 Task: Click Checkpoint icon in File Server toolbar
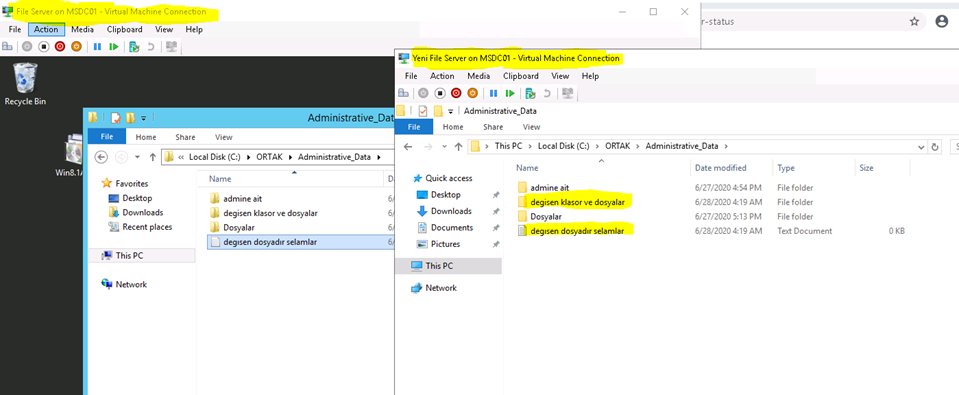click(x=134, y=46)
